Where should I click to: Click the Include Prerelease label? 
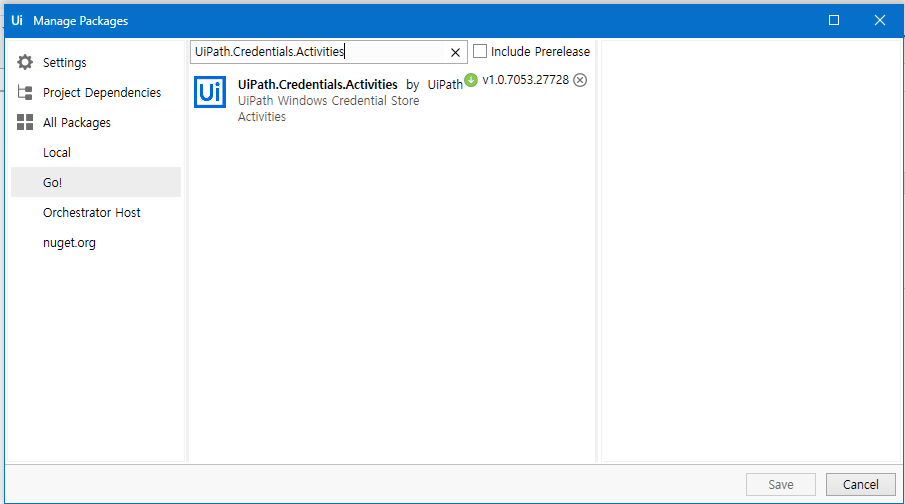pos(540,51)
